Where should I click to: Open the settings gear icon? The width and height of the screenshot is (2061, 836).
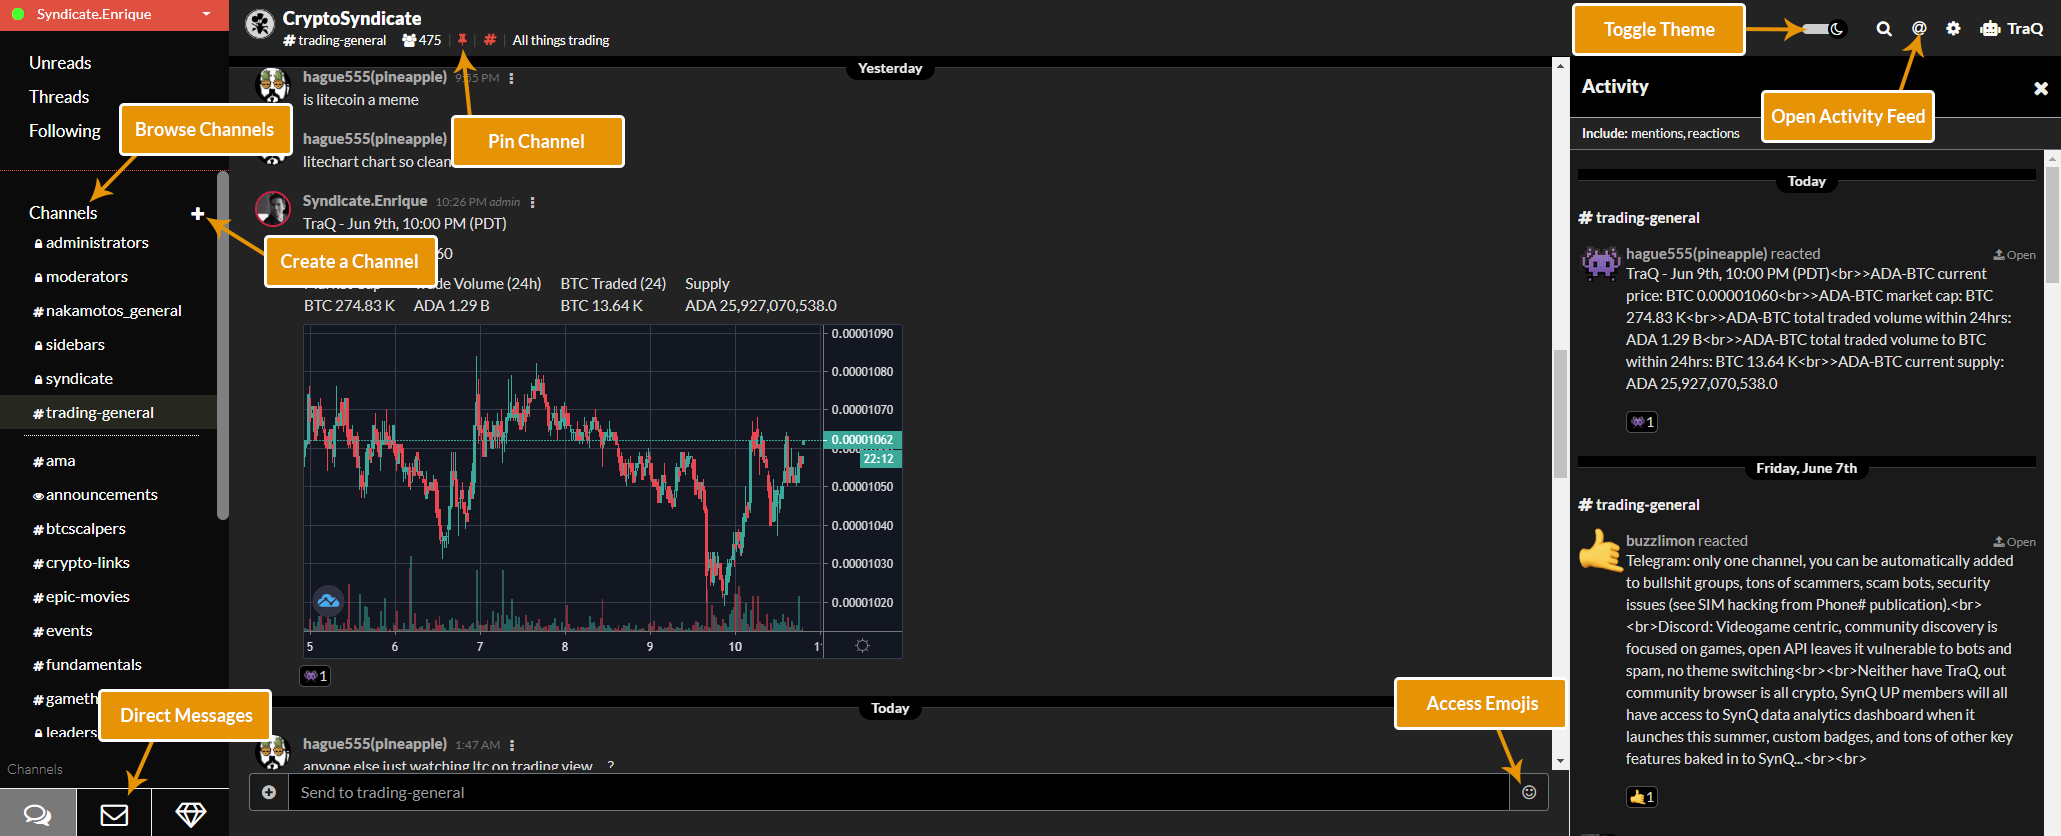(x=1953, y=29)
